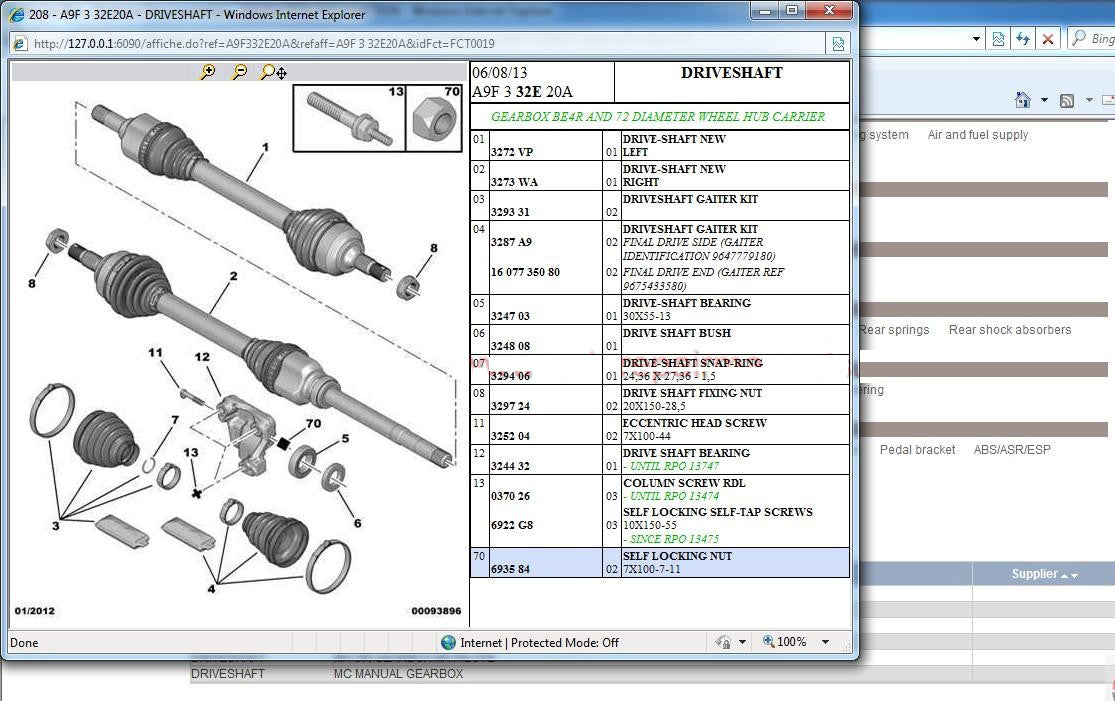This screenshot has width=1115, height=701.
Task: Open the Air and fuel supply section
Action: point(977,135)
